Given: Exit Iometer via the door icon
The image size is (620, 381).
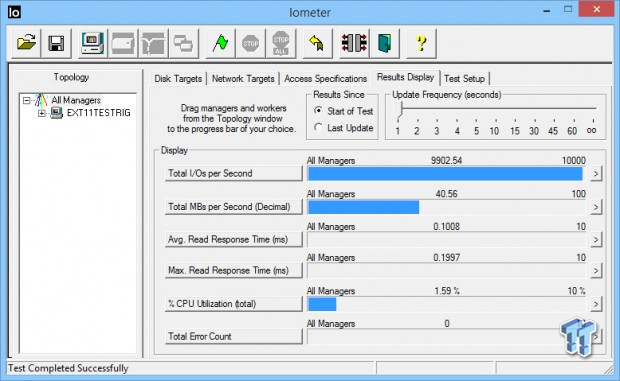Looking at the screenshot, I should click(x=384, y=43).
